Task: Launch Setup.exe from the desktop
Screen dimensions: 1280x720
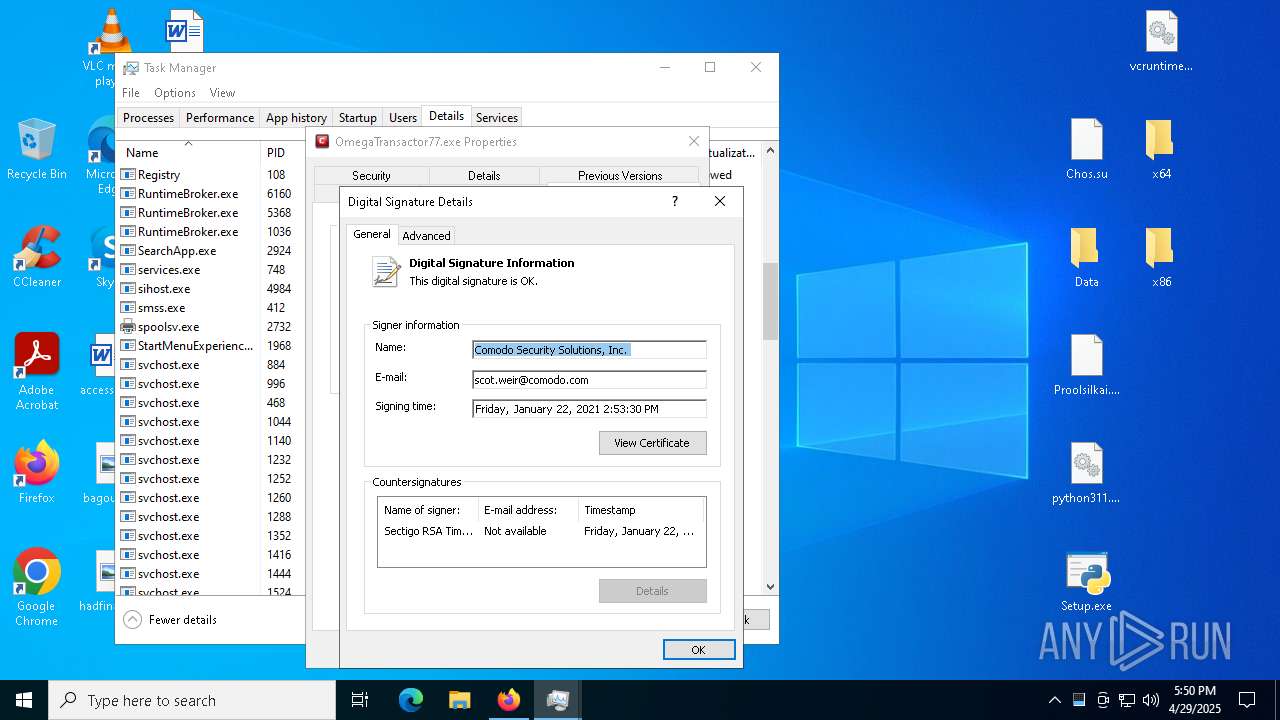Action: 1087,581
